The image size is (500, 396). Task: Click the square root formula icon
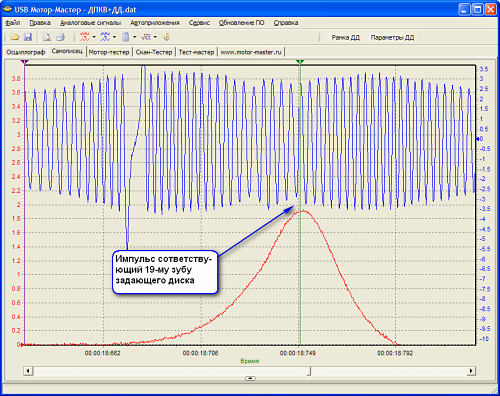146,37
